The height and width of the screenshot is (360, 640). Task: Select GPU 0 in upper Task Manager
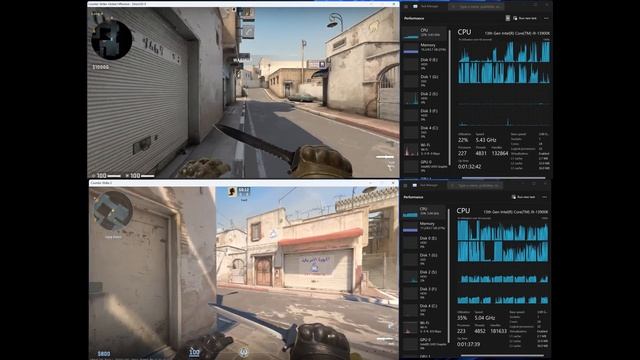click(x=424, y=166)
